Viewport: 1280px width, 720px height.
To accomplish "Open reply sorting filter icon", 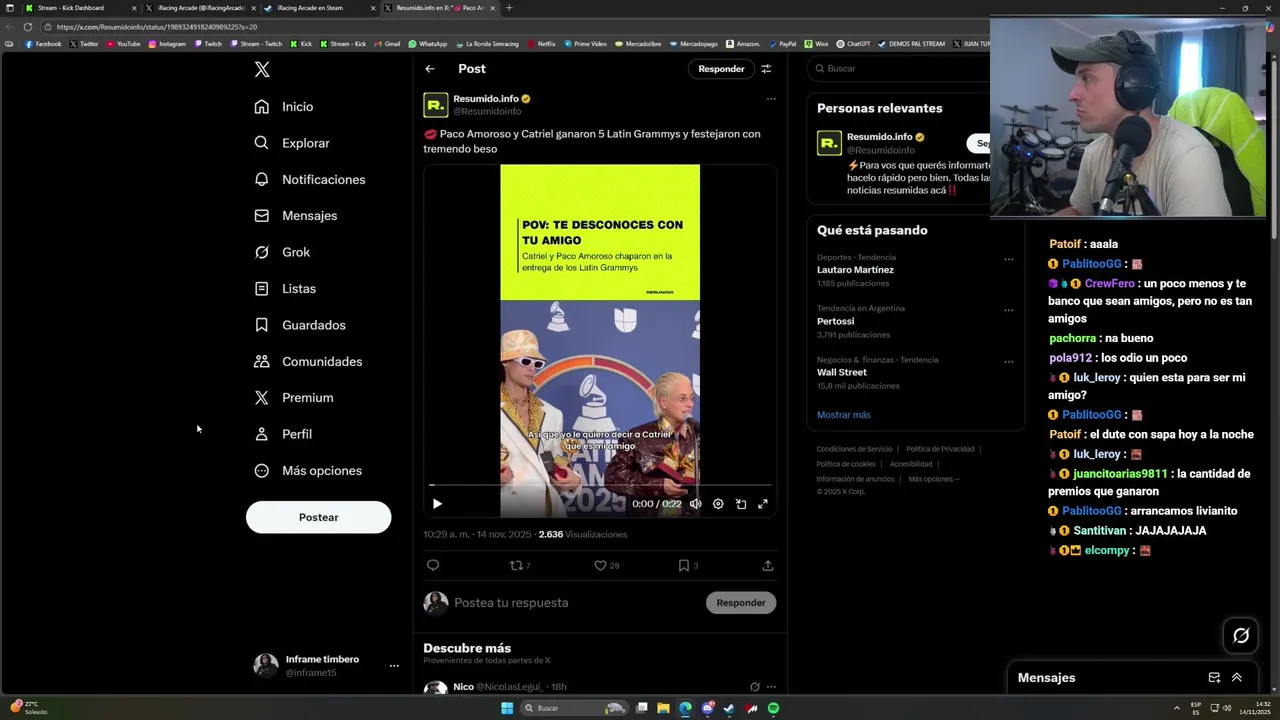I will coord(766,69).
